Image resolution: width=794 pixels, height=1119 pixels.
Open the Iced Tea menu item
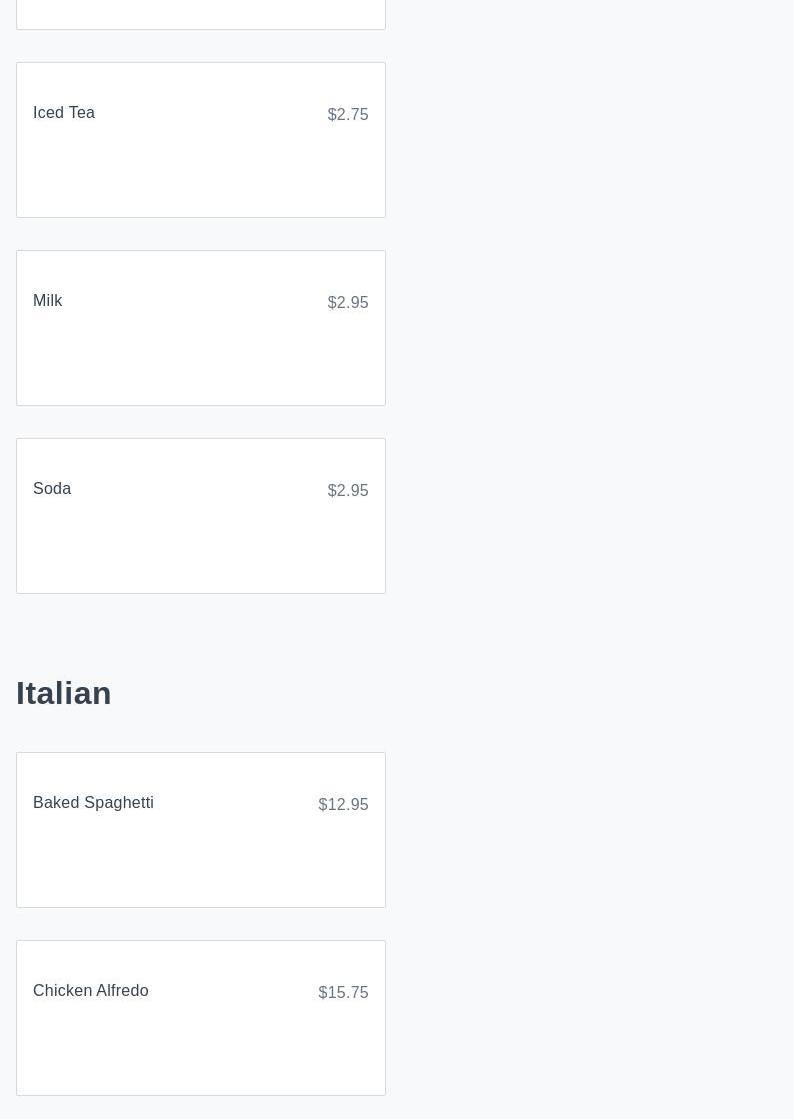click(x=64, y=113)
